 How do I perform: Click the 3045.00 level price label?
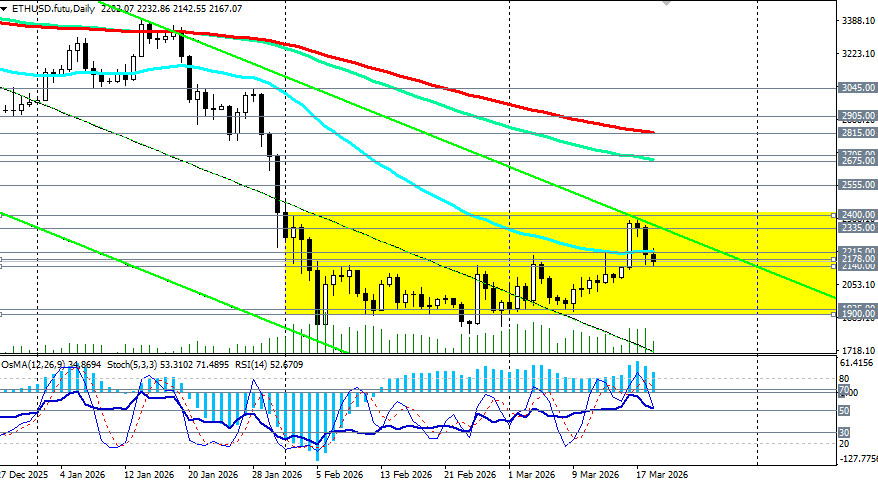858,88
